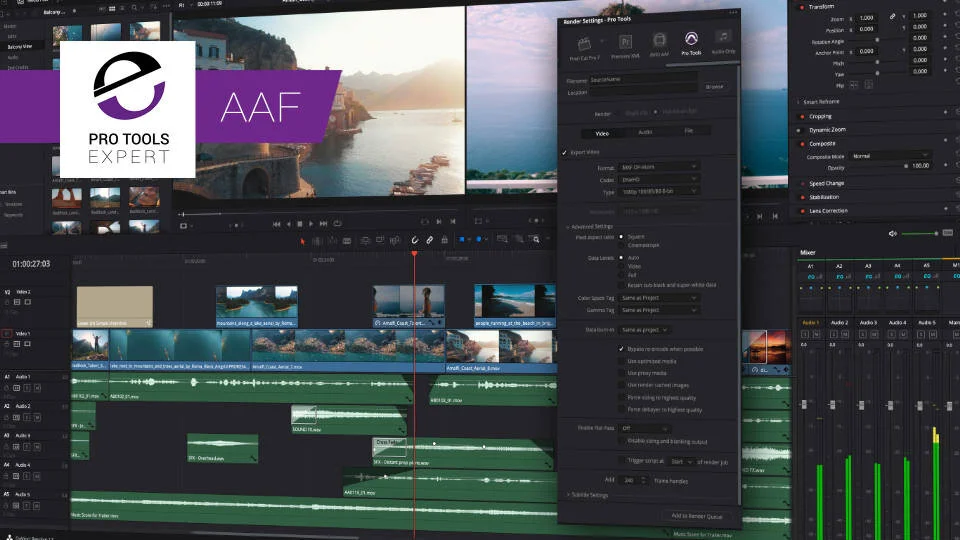The height and width of the screenshot is (540, 960).
Task: Select Cinemascope pixel aspect ratio
Action: [621, 245]
